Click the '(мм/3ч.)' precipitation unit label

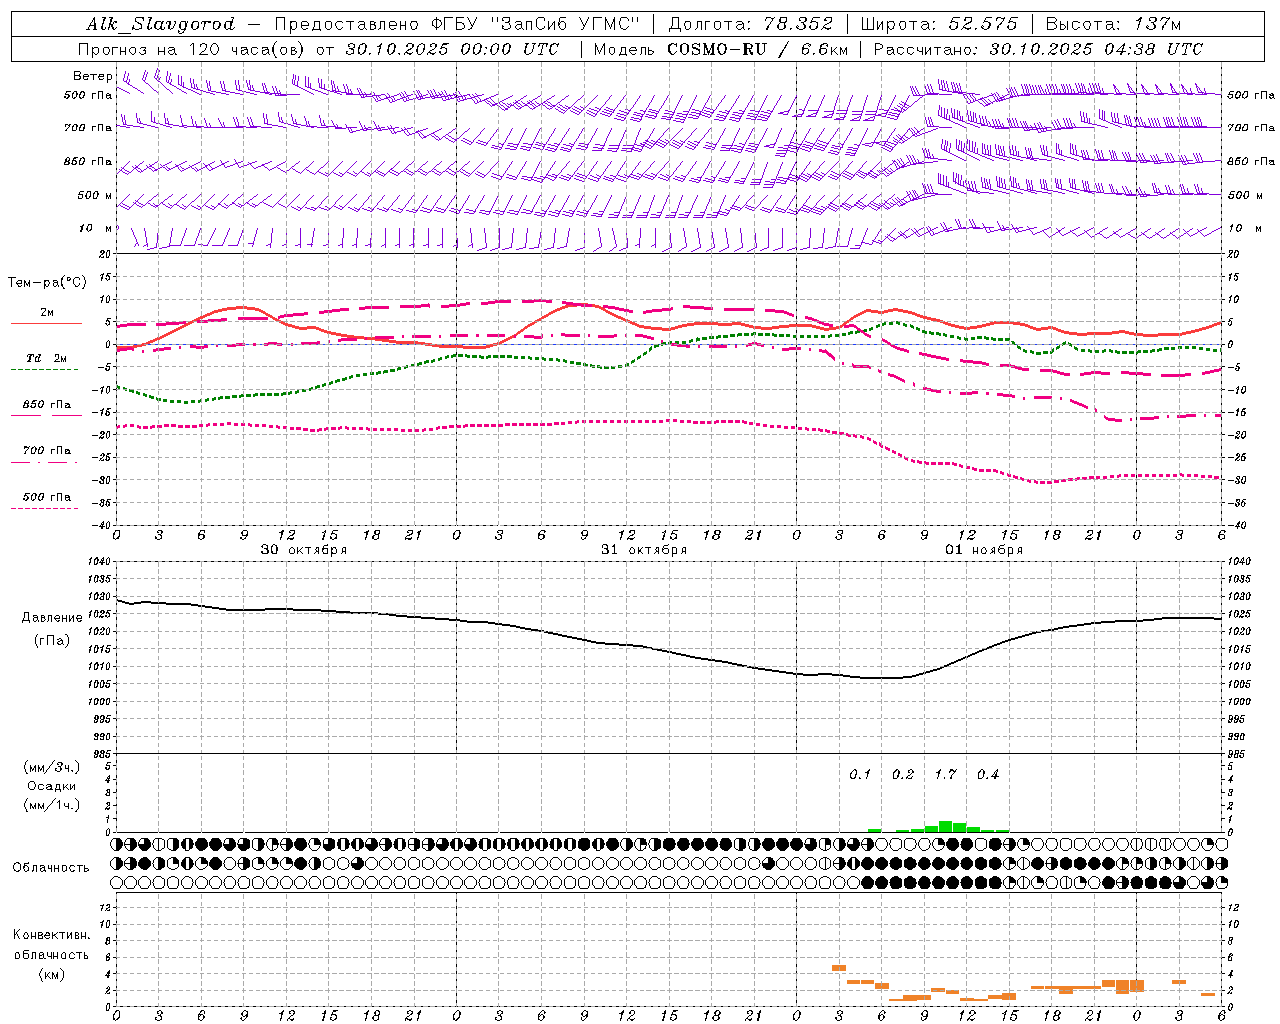pos(52,767)
